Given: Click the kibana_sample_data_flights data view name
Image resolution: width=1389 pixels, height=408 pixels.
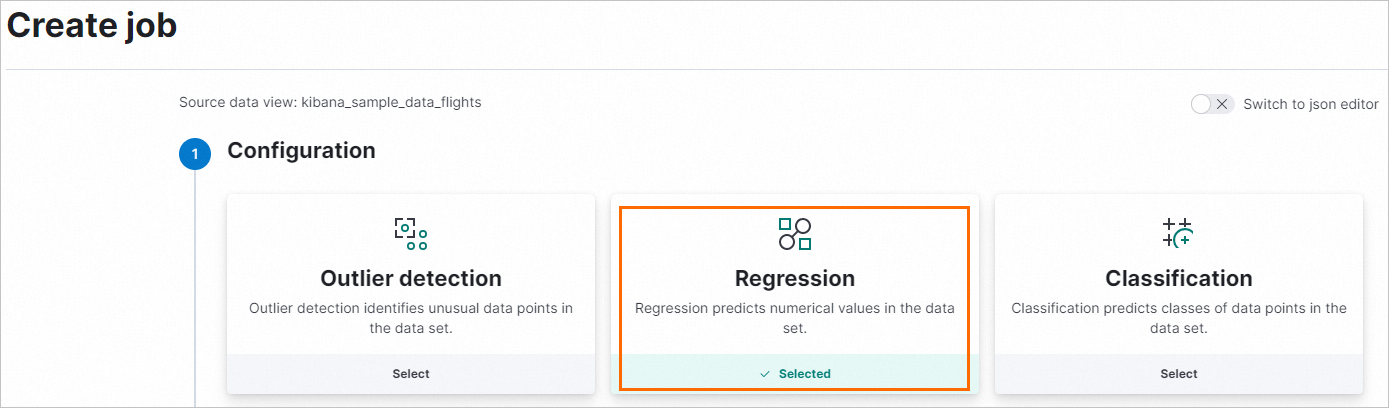Looking at the screenshot, I should (x=391, y=102).
